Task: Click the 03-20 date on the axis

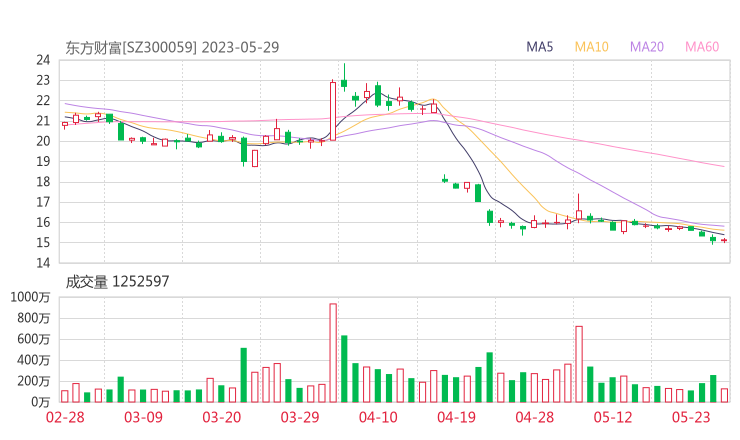Action: coord(223,418)
